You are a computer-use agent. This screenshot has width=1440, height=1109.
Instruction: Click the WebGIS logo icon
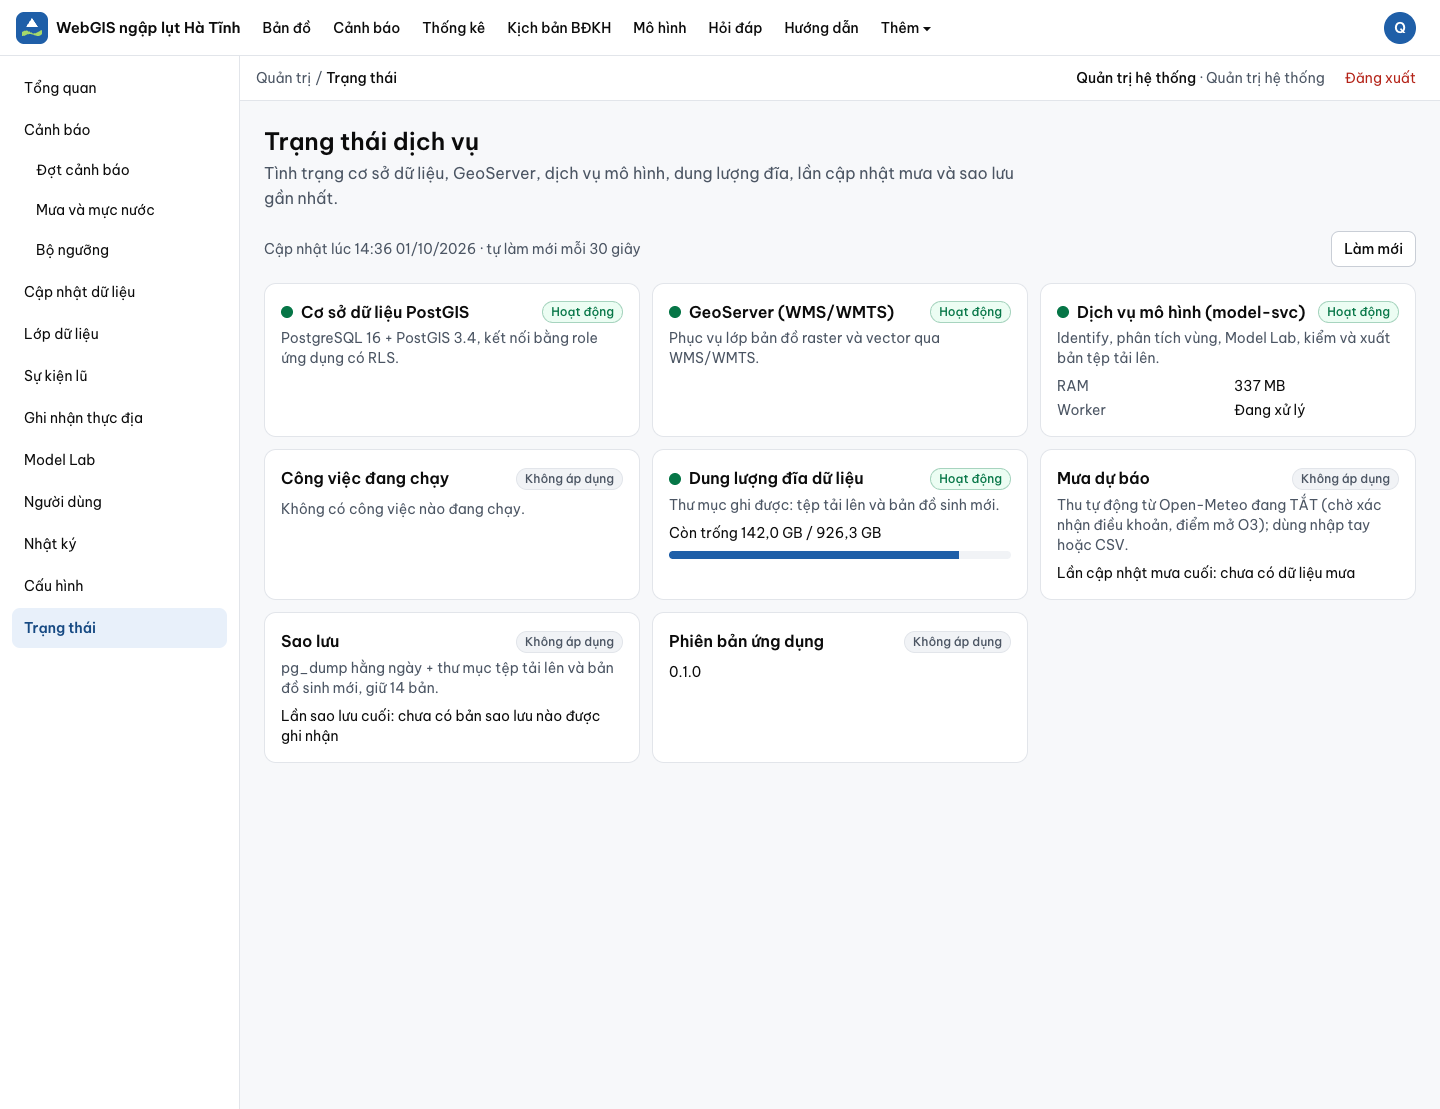[x=32, y=28]
